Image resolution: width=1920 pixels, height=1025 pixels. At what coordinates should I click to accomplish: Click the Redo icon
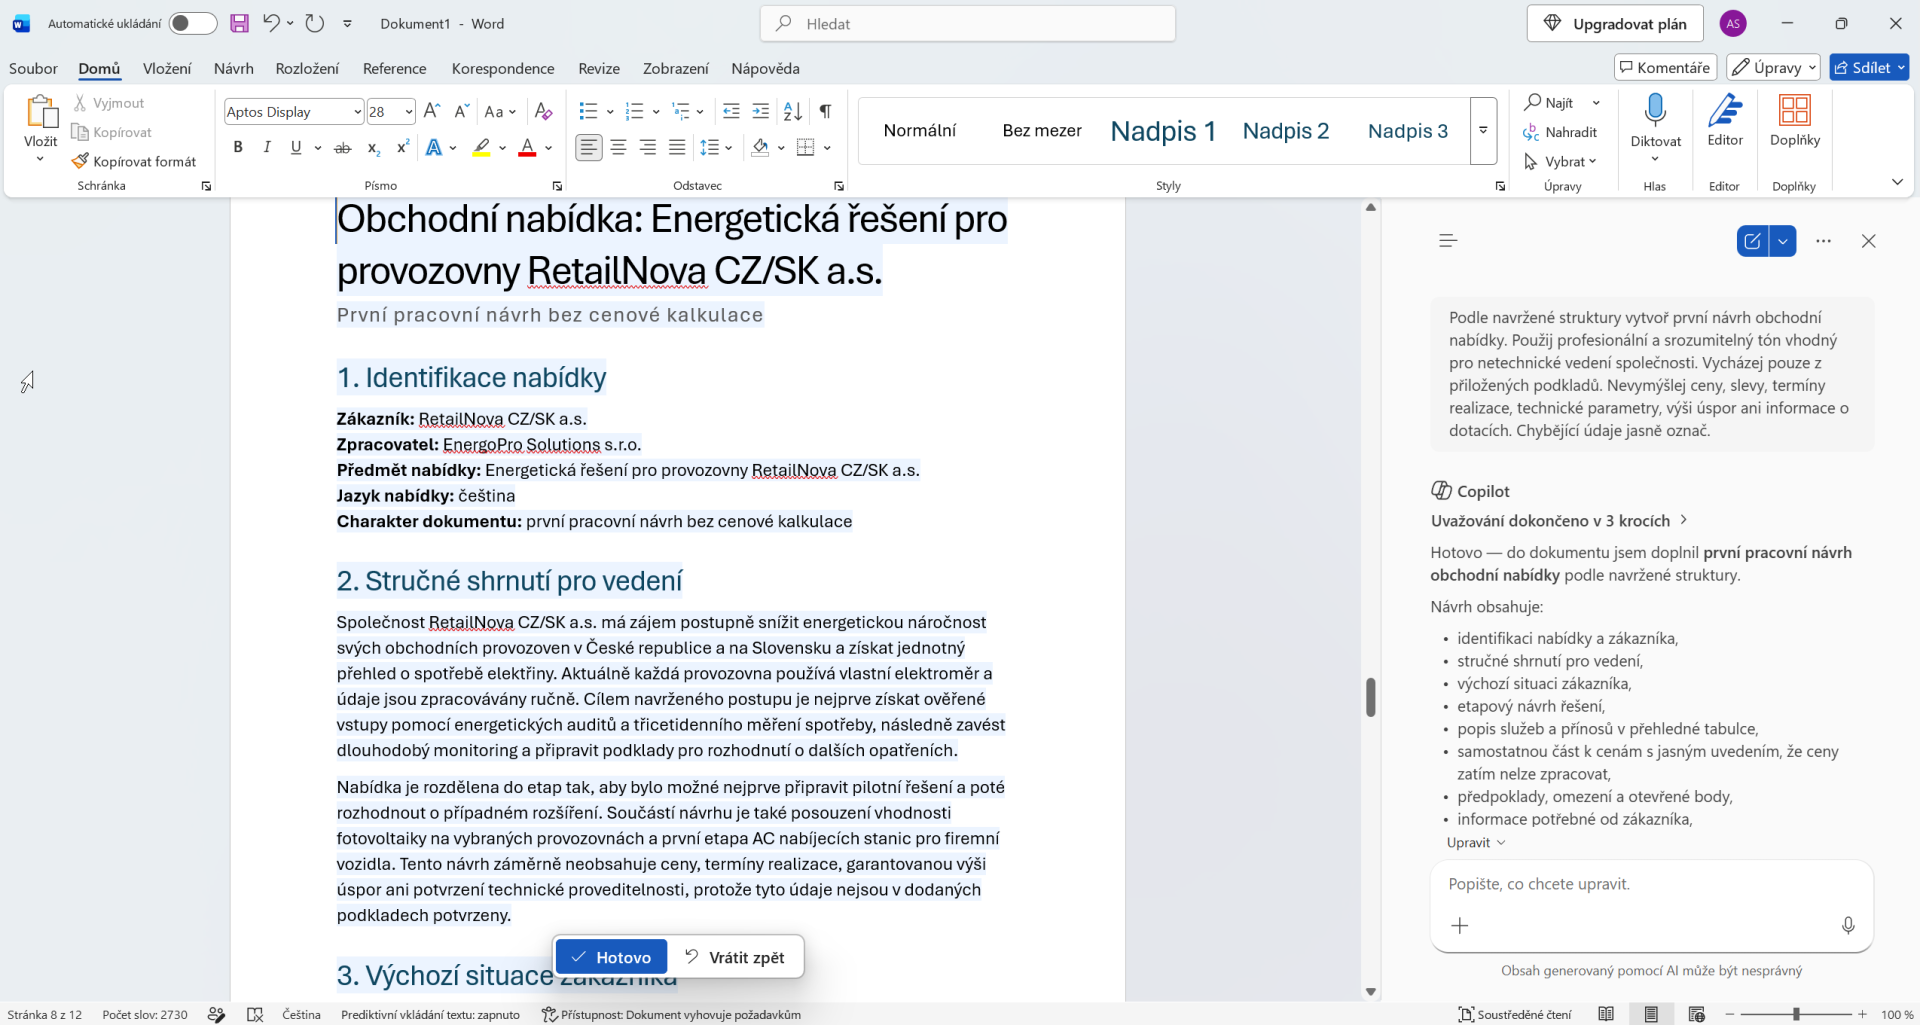coord(315,23)
